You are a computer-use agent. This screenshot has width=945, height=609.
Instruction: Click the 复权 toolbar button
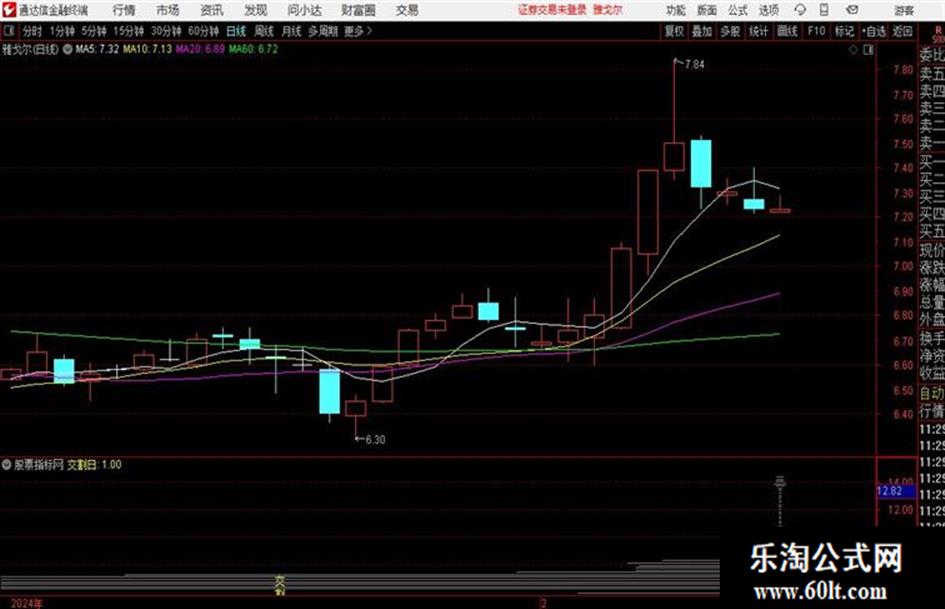pos(674,31)
